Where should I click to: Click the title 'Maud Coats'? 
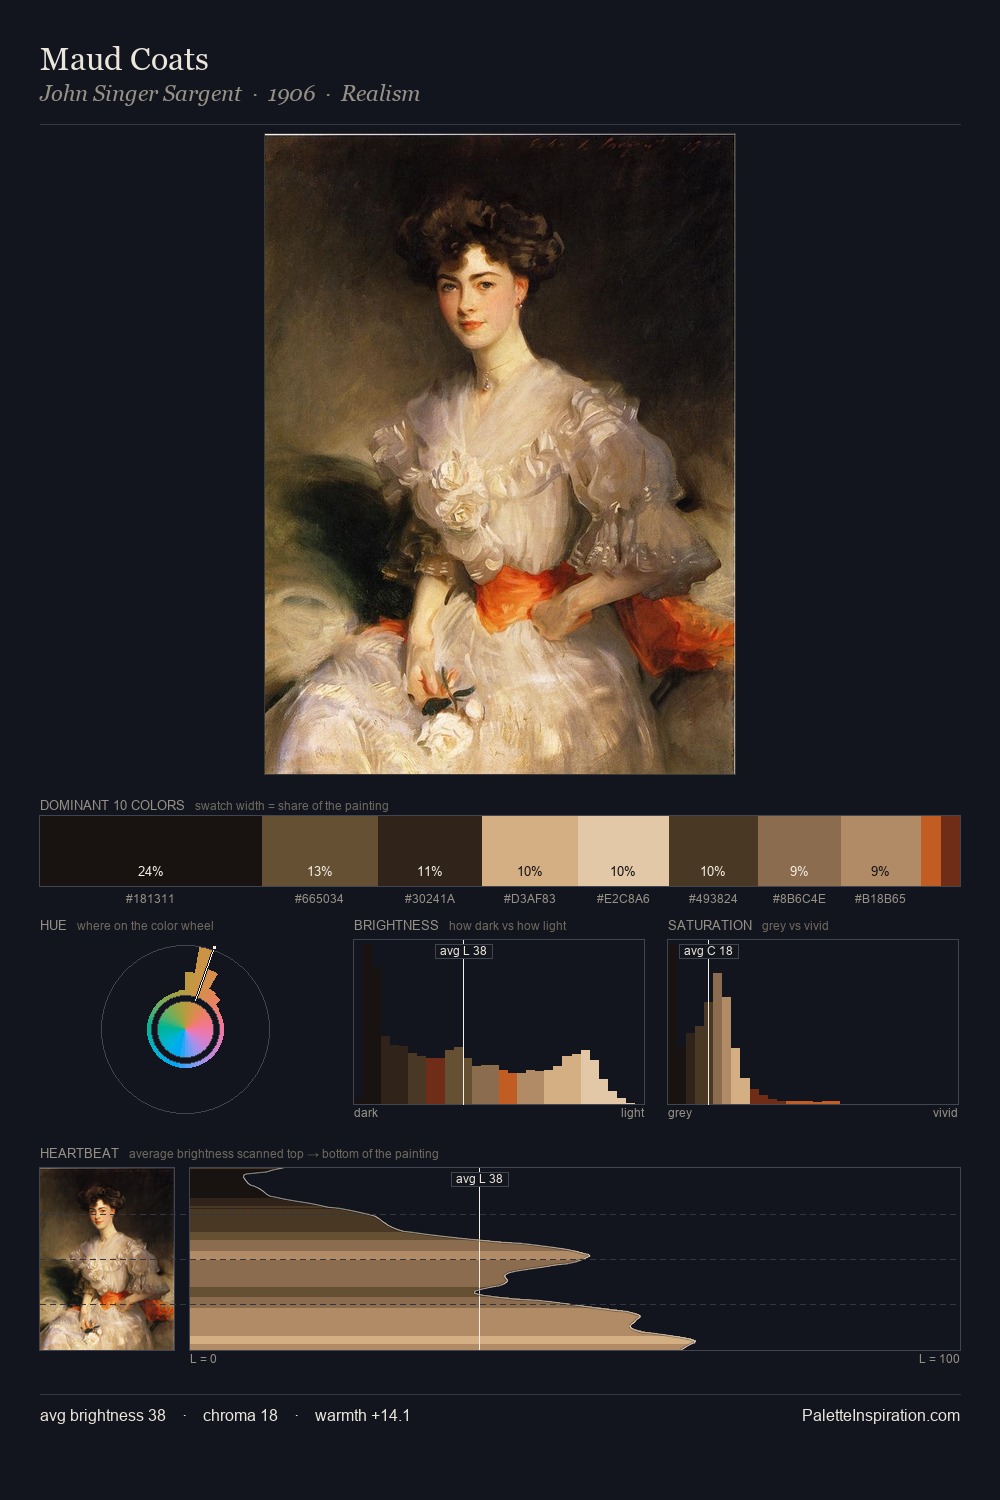coord(124,59)
